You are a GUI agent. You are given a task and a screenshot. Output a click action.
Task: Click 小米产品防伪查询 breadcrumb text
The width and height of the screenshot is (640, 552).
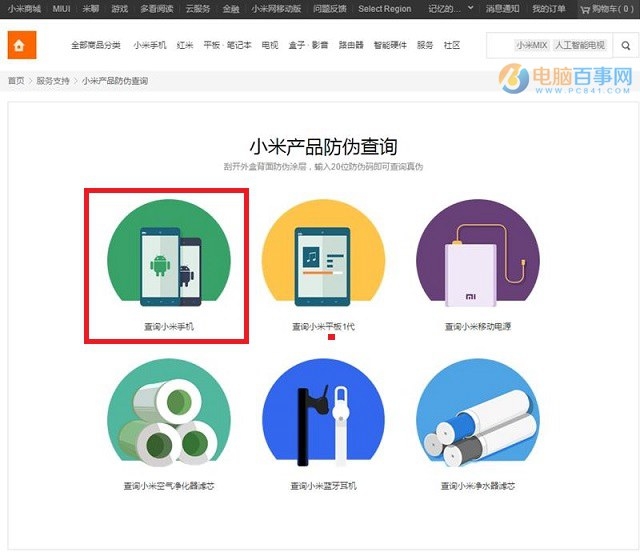point(115,81)
